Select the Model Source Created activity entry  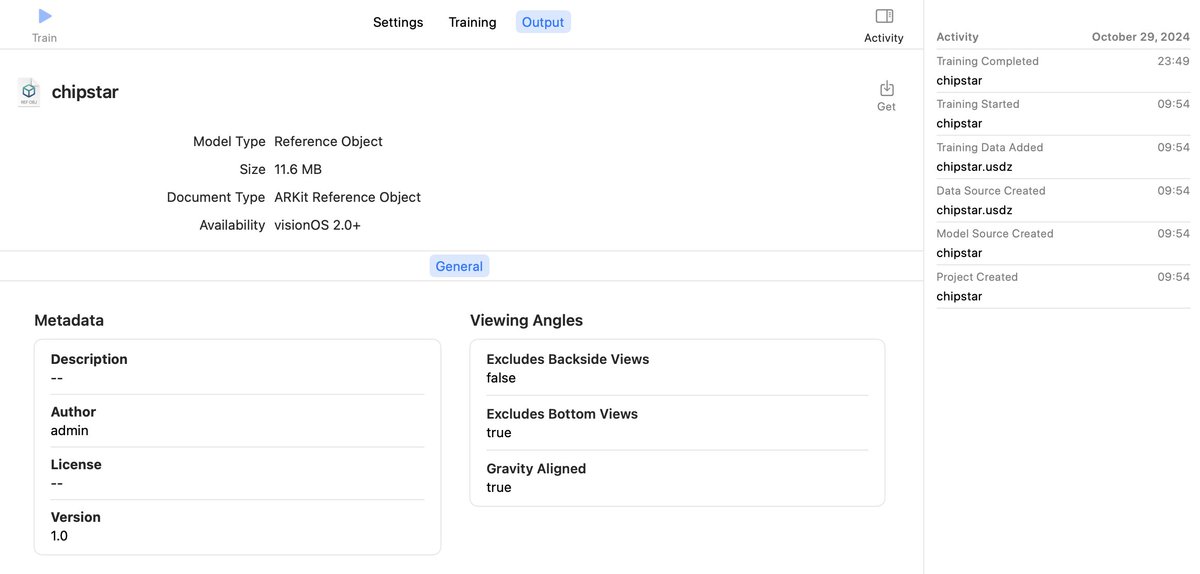(x=1063, y=243)
